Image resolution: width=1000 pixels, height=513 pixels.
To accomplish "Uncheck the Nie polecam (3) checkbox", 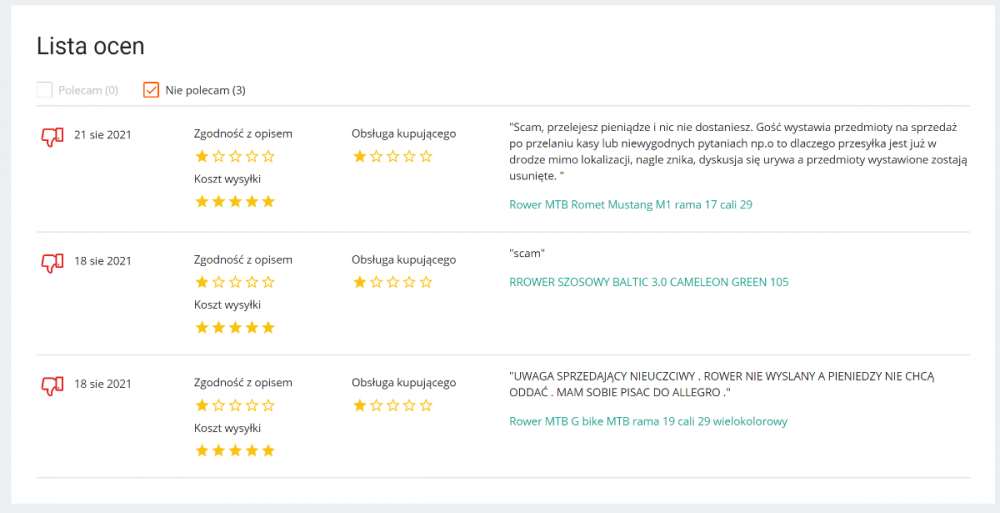I will 151,90.
